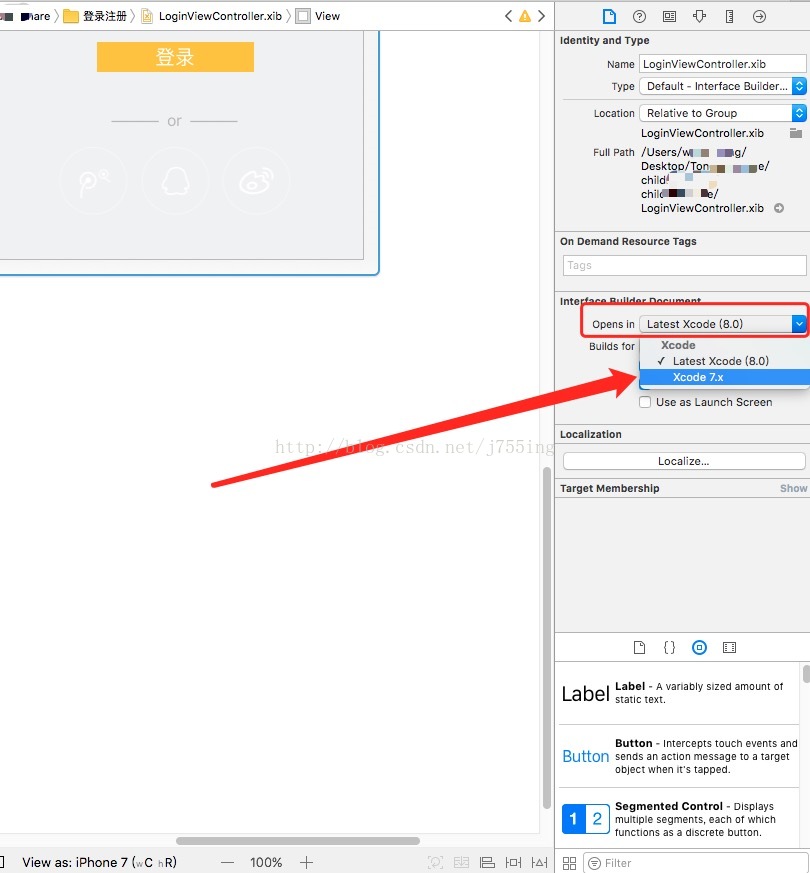This screenshot has height=873, width=810.
Task: Open the Identity inspector
Action: pyautogui.click(x=669, y=16)
